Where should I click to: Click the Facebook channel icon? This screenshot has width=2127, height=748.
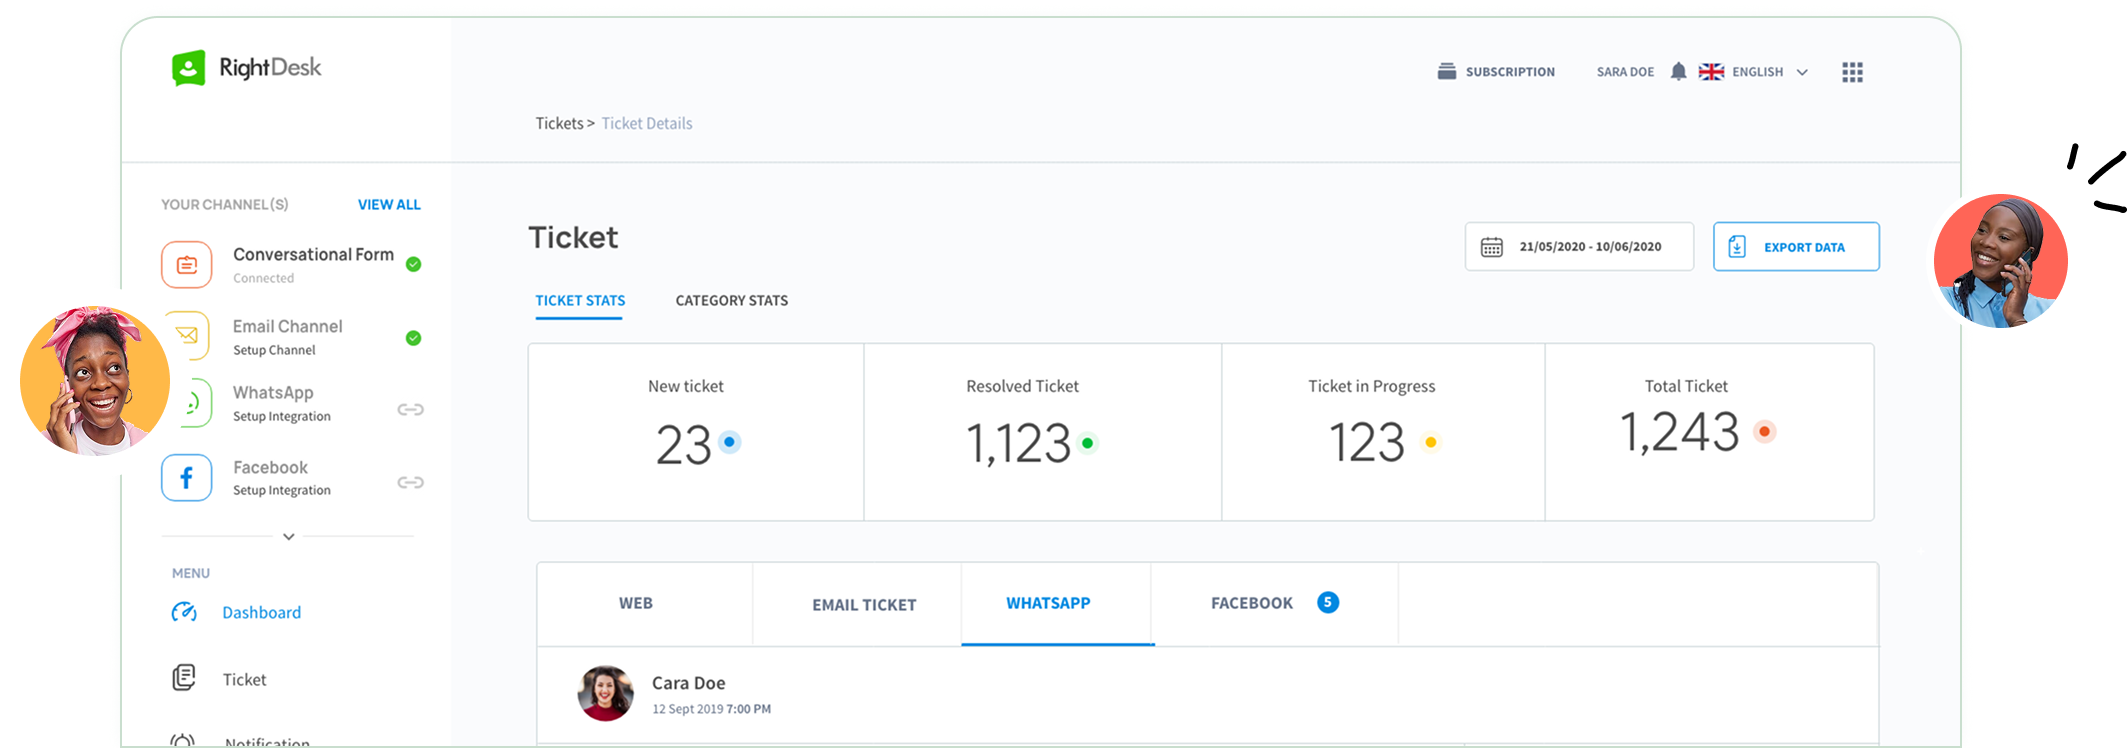[x=187, y=478]
